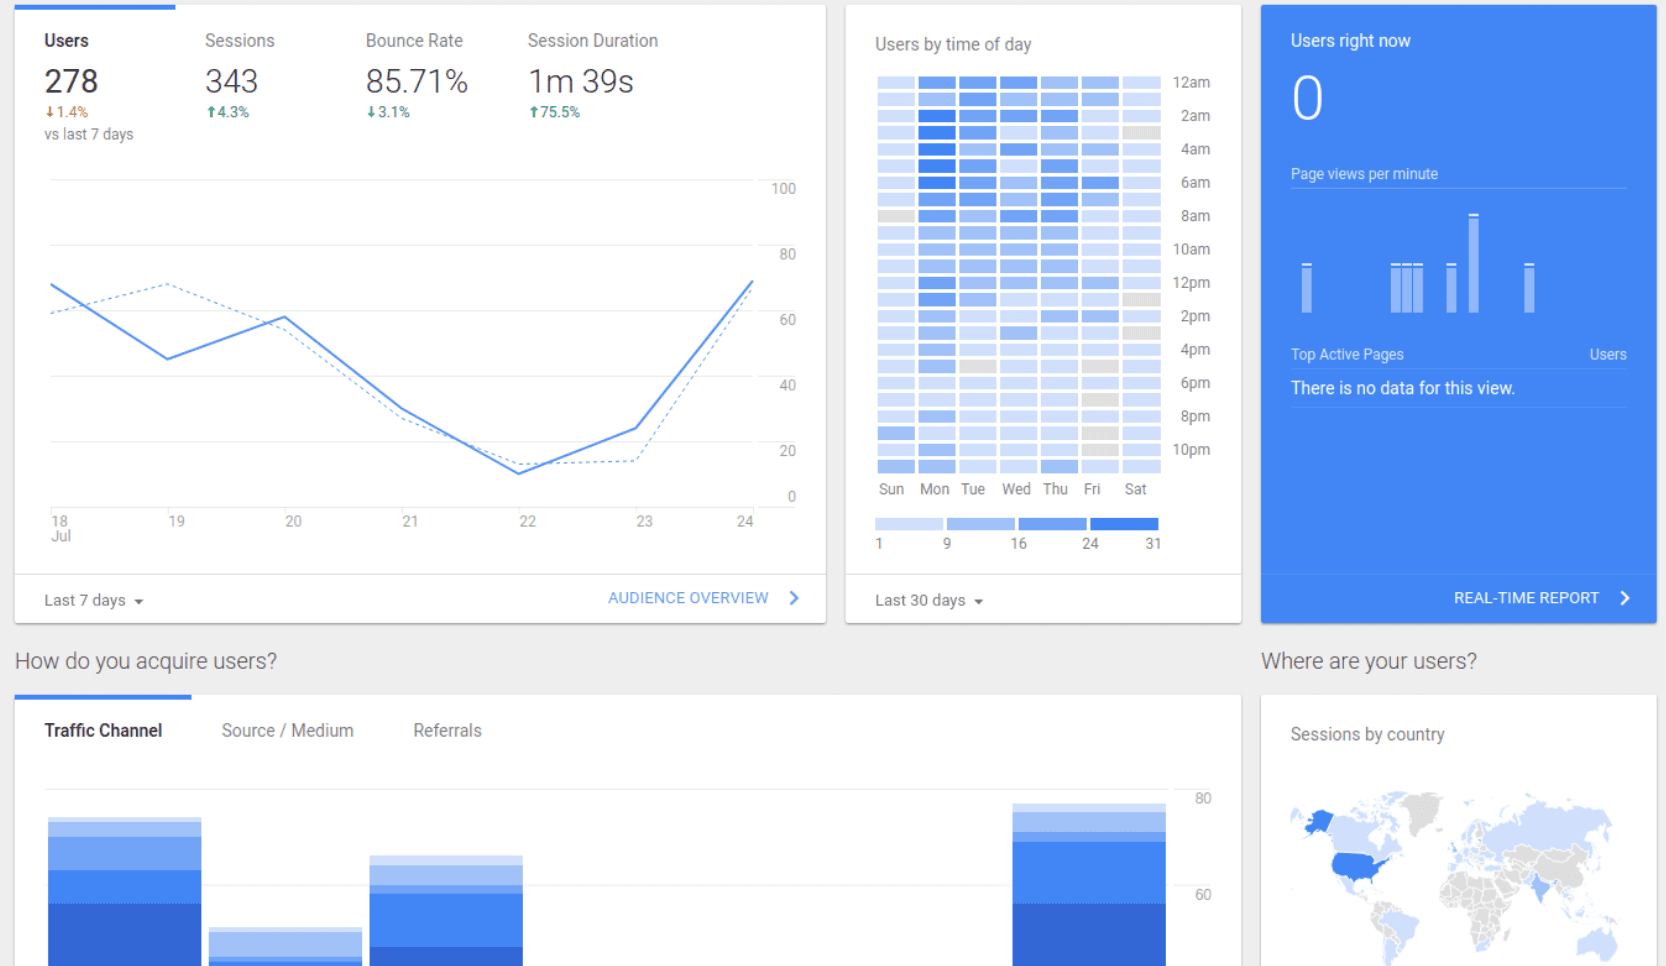Click 'There is no data for this view.'
This screenshot has height=966, width=1666.
1402,388
